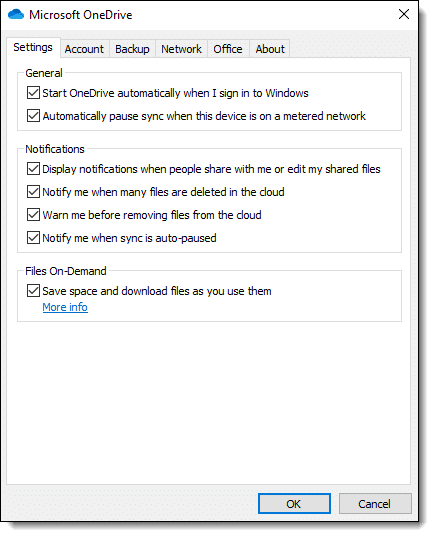Close the Microsoft OneDrive dialog
Screen dimensions: 434x537
click(404, 14)
